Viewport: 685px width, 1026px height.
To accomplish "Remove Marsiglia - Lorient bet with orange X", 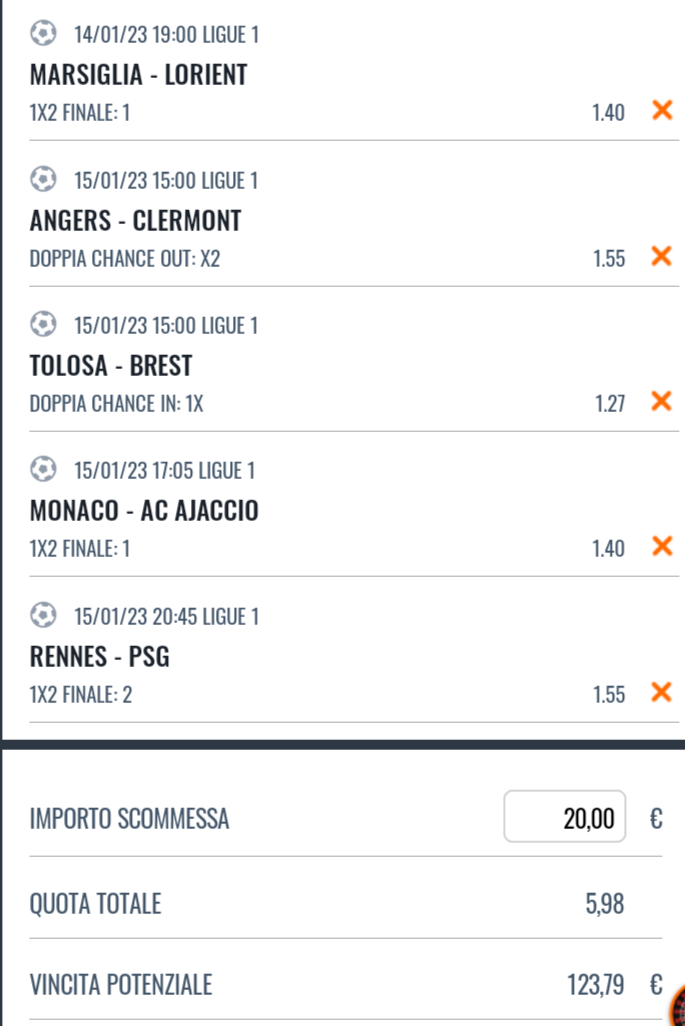I will (661, 111).
